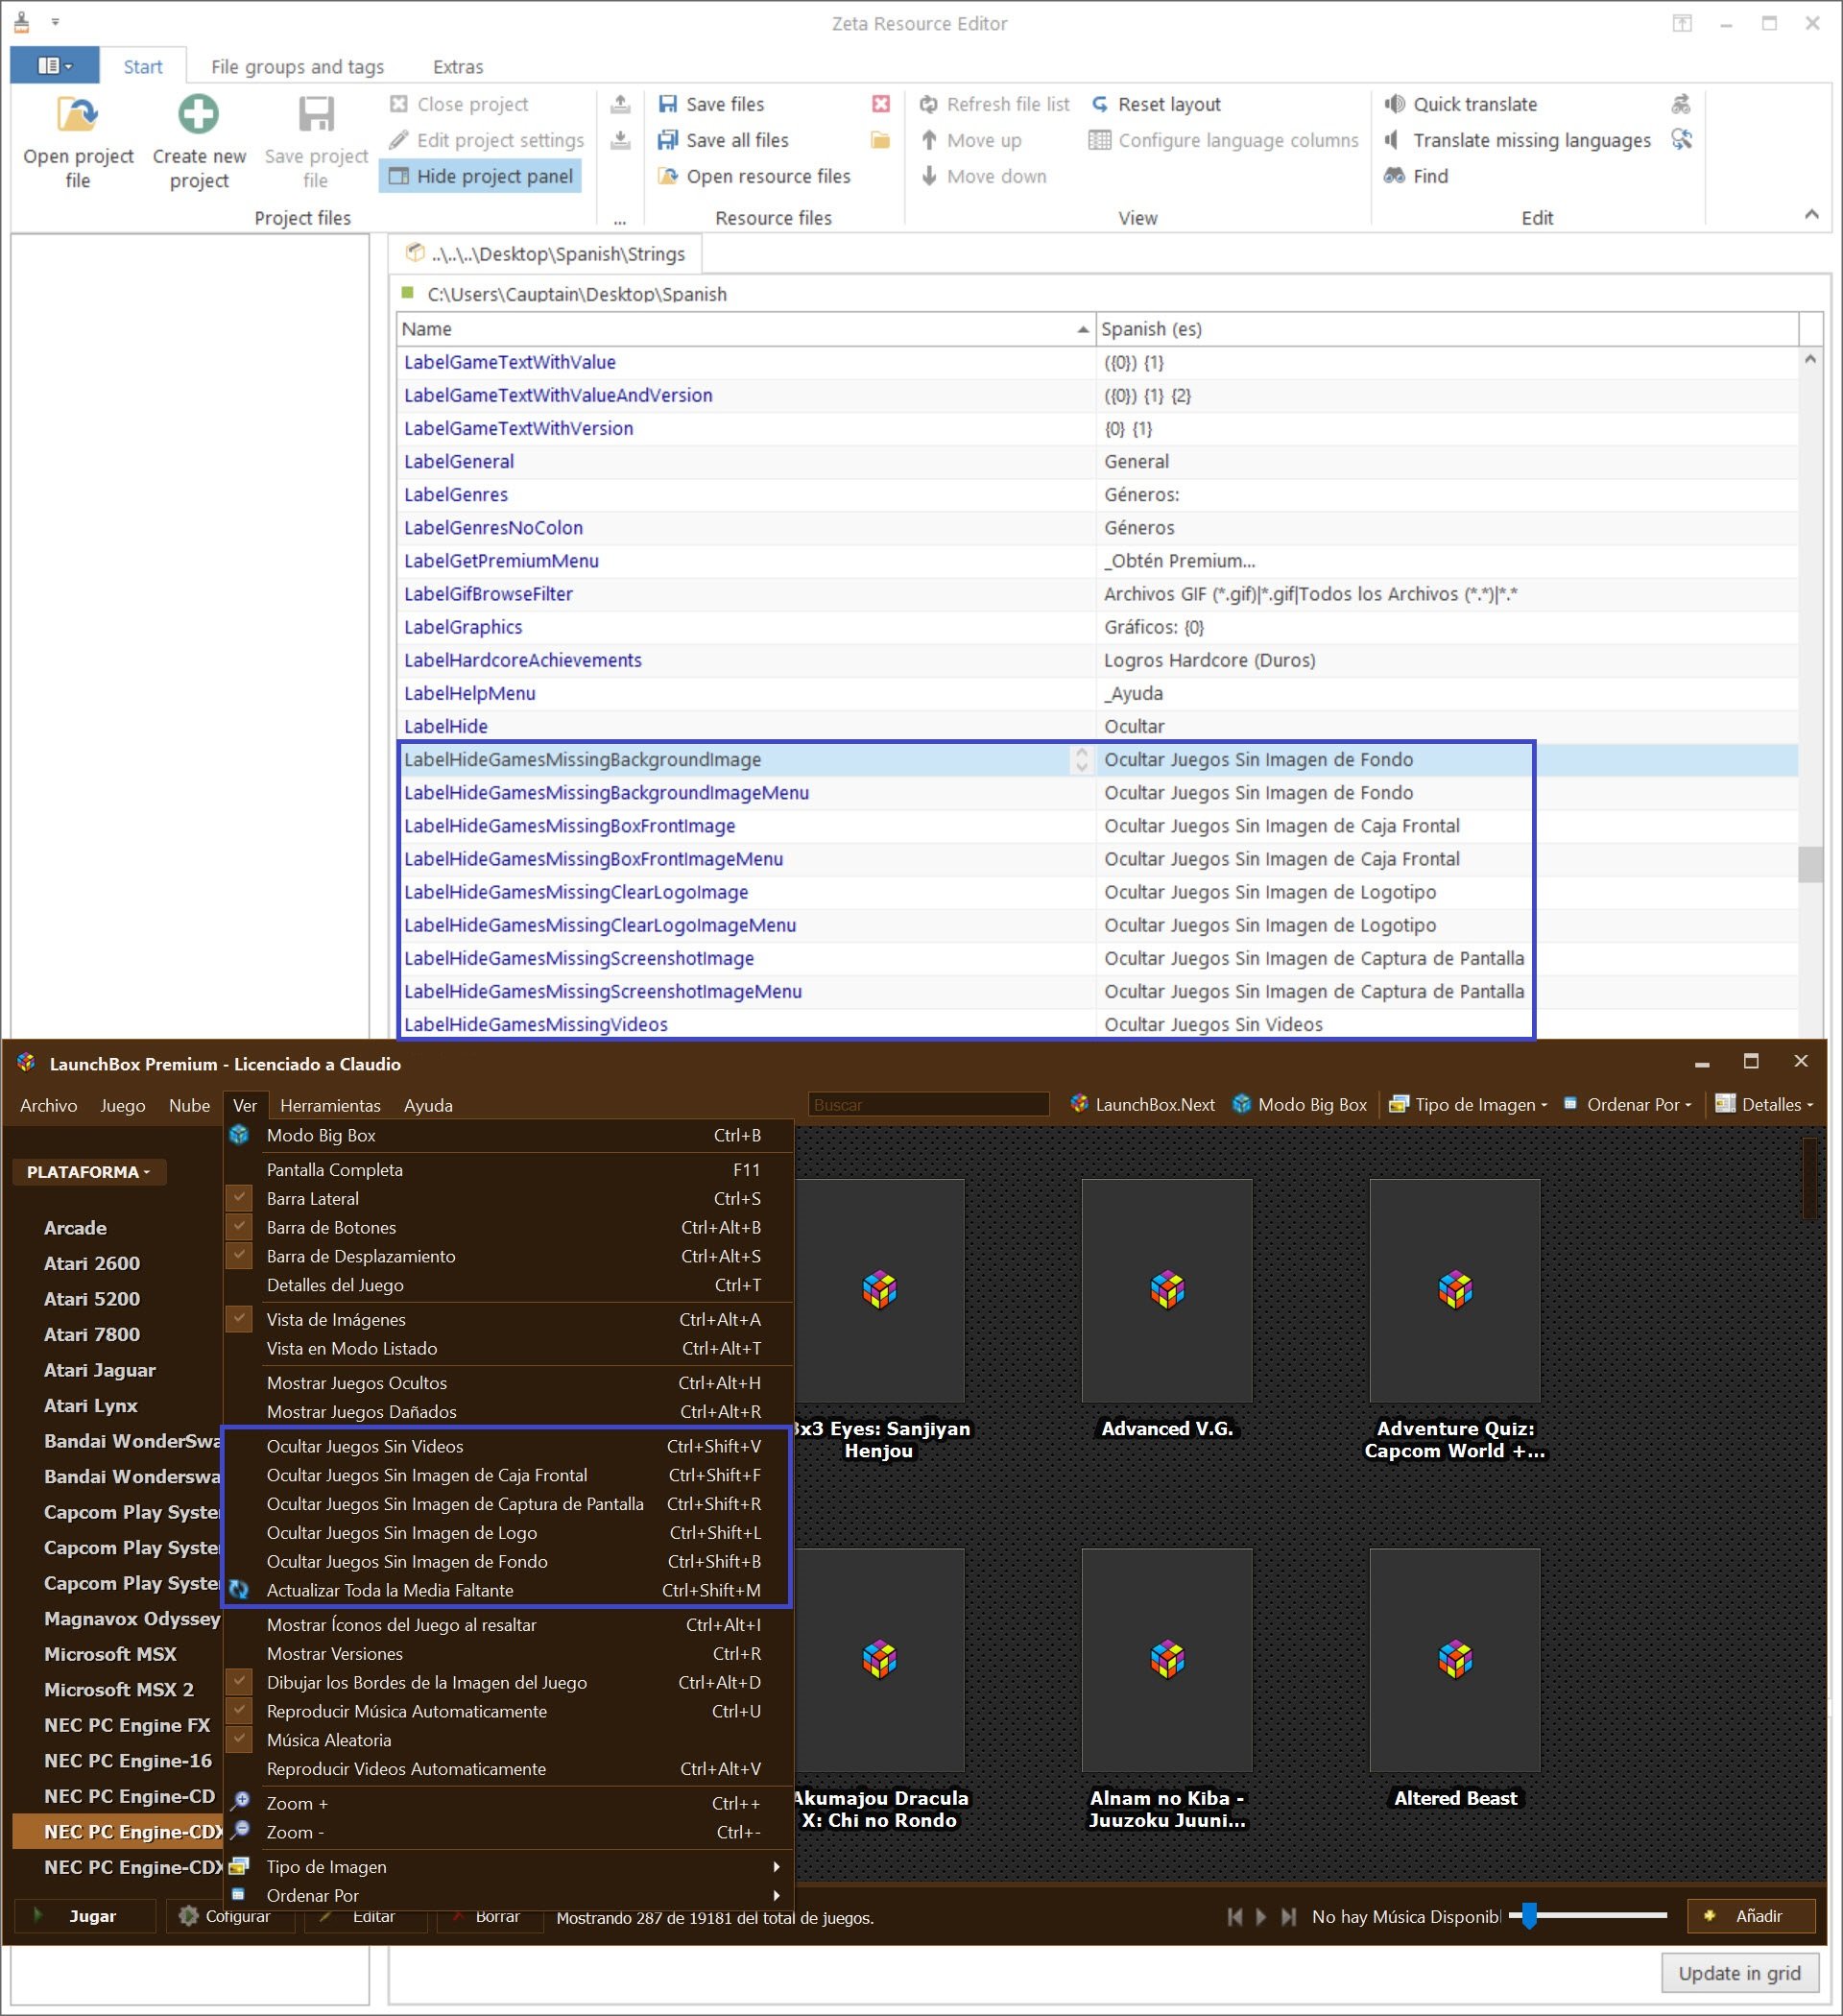Switch to File groups and tags tab
The image size is (1843, 2016).
point(297,67)
